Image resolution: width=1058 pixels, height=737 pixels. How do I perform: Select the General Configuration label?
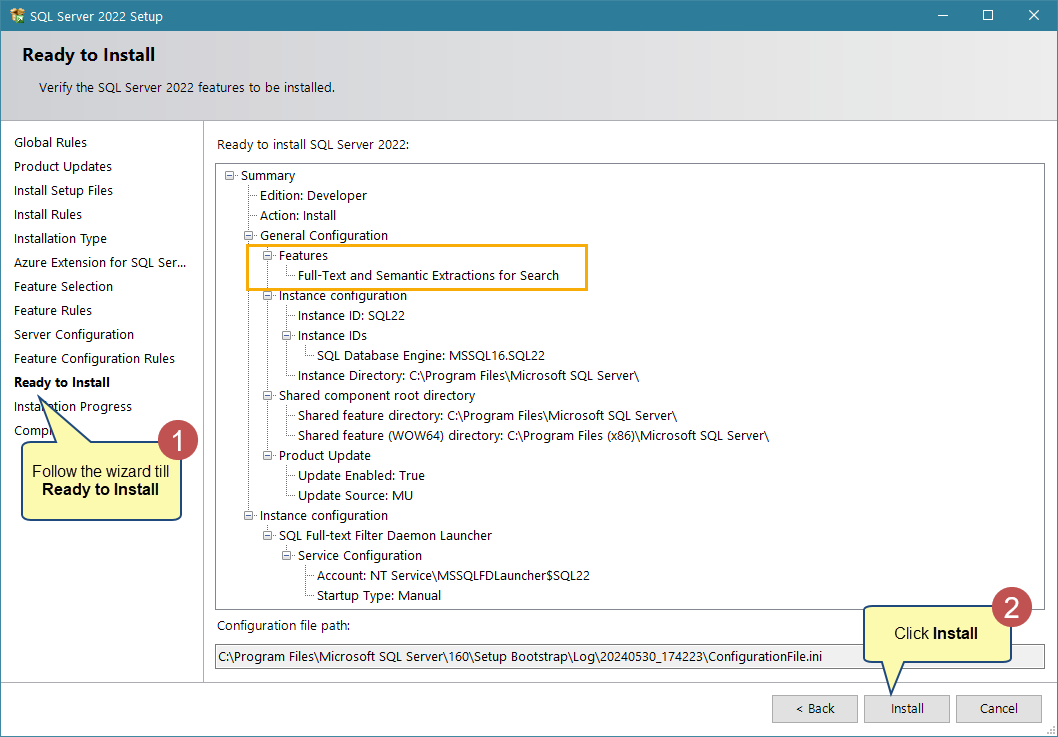tap(324, 236)
